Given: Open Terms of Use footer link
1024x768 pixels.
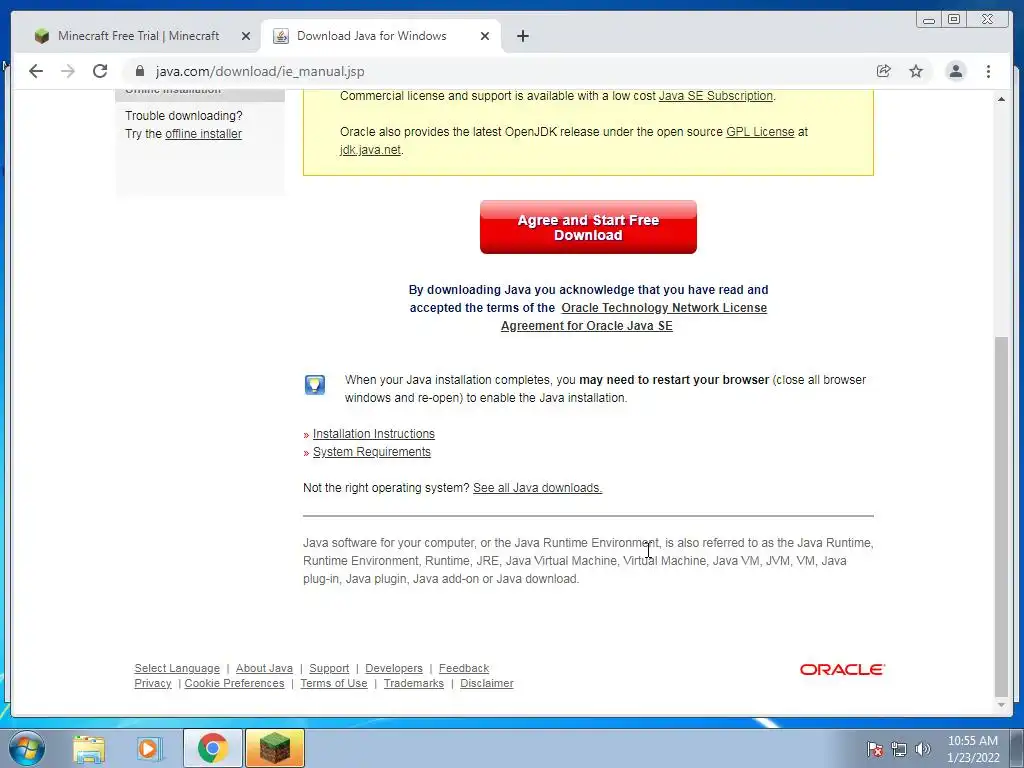Looking at the screenshot, I should coord(334,683).
